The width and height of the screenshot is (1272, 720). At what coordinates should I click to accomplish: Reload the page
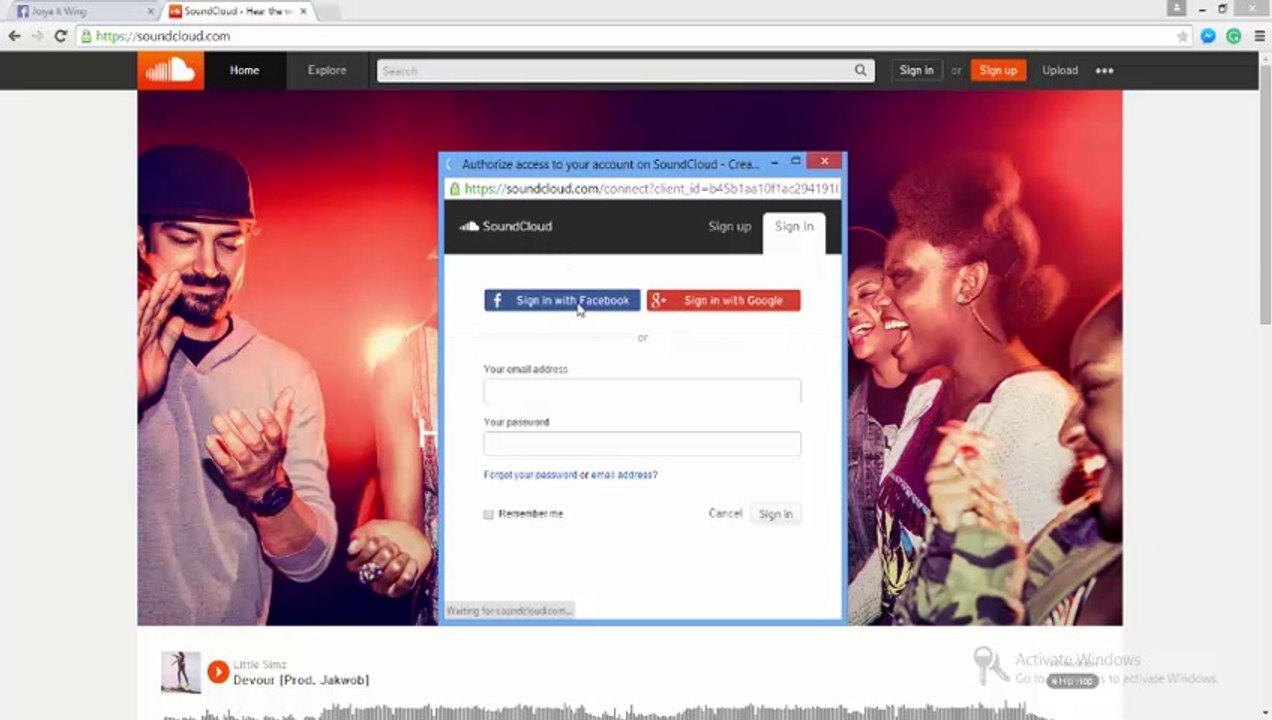(x=60, y=36)
